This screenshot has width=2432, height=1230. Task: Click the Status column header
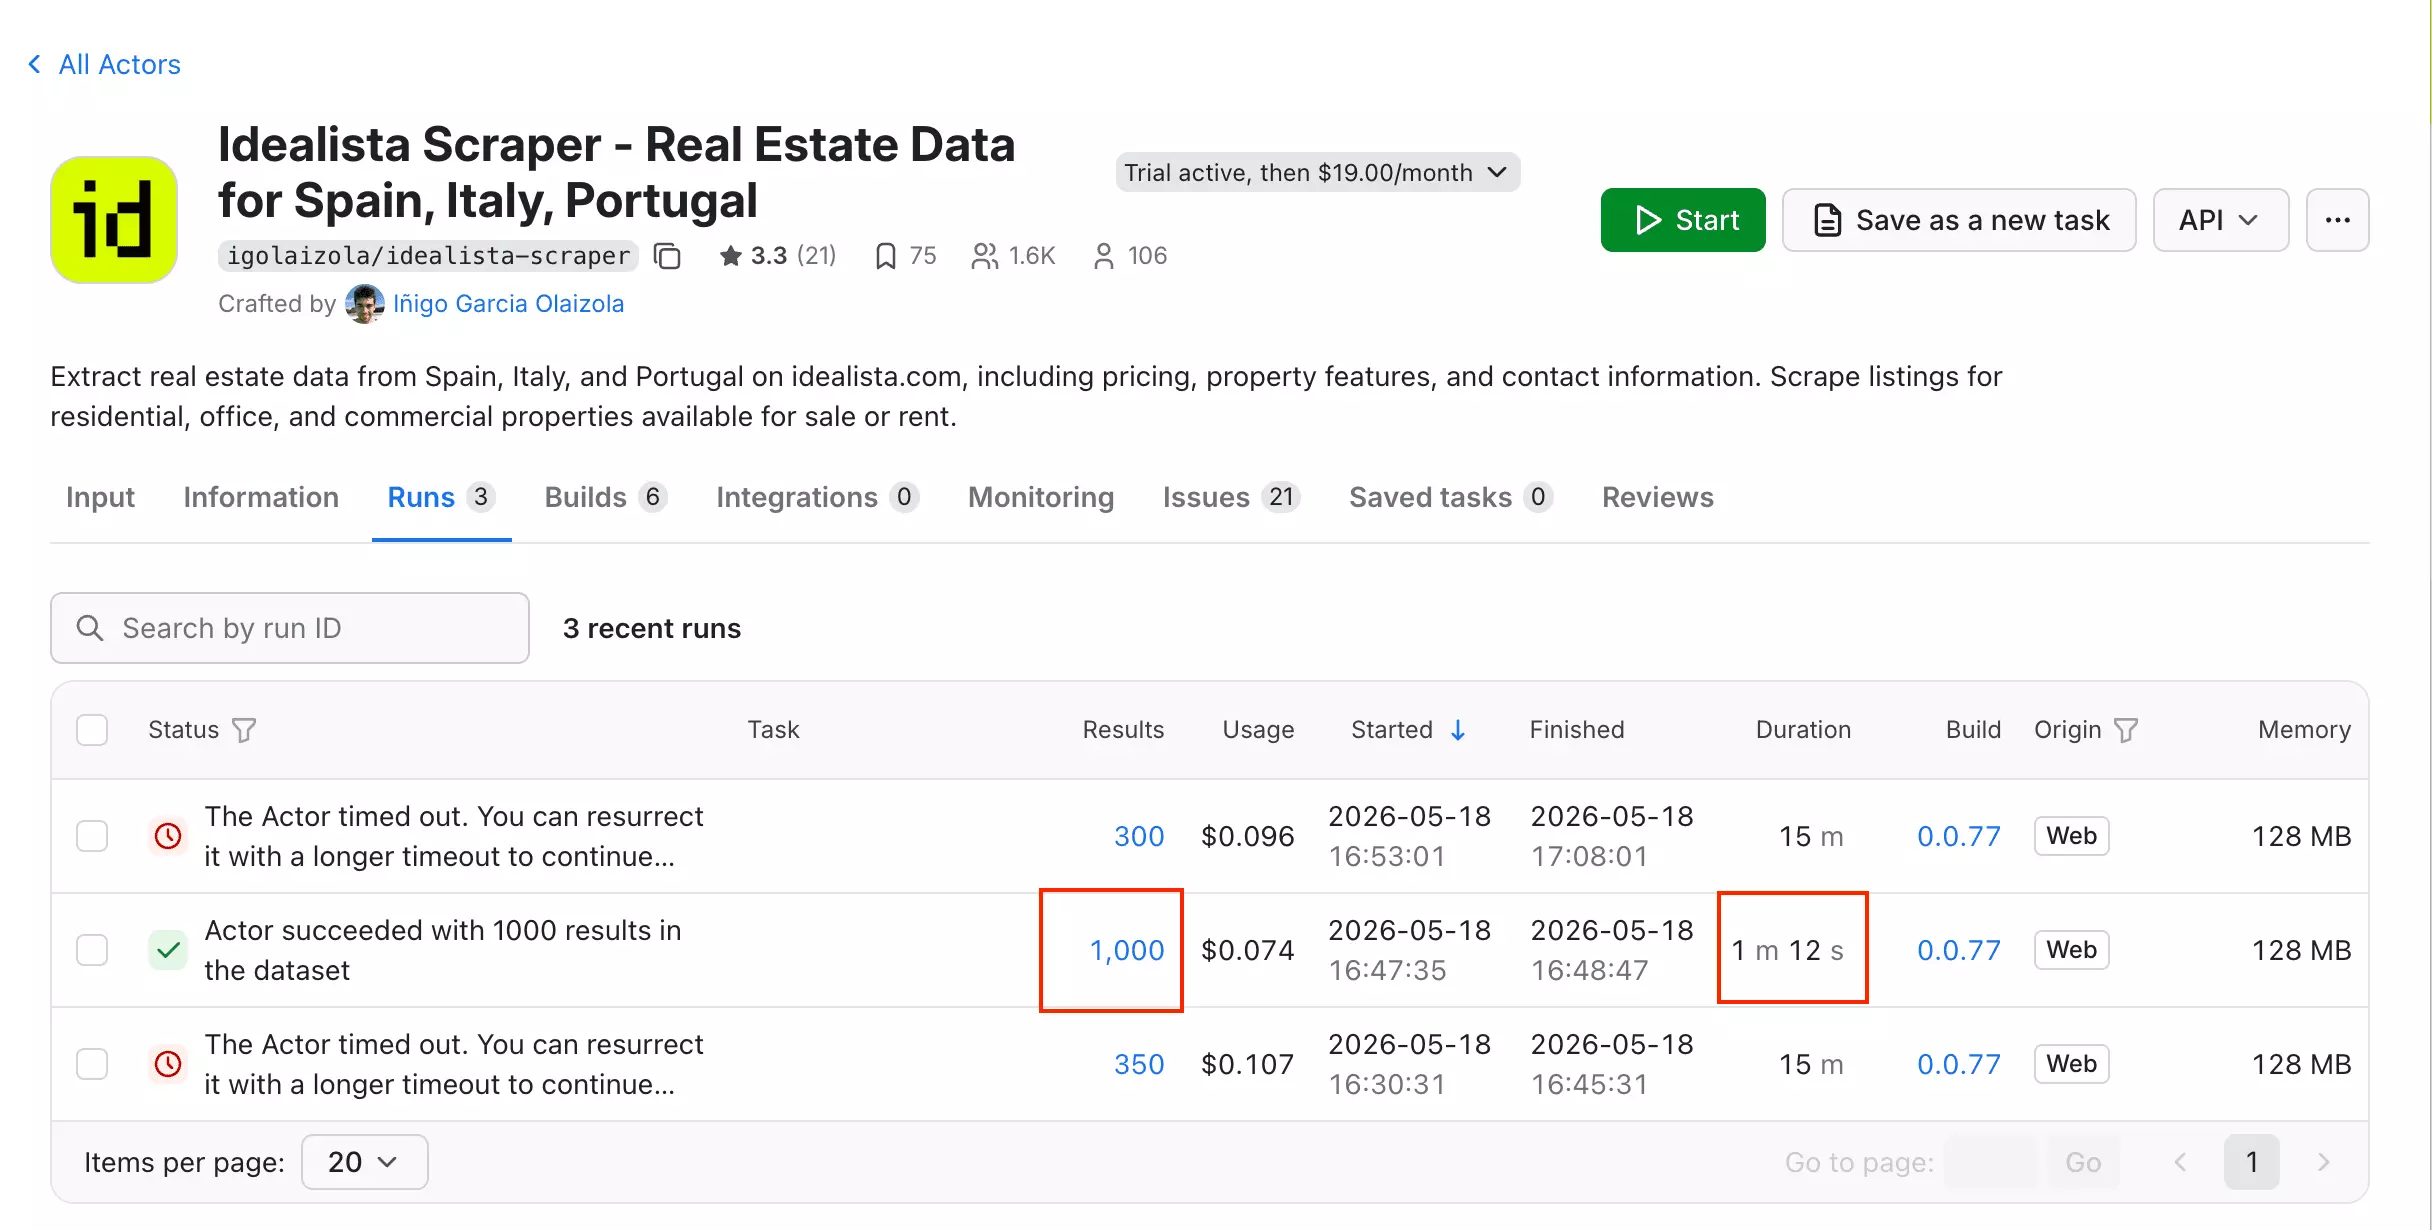[x=183, y=730]
